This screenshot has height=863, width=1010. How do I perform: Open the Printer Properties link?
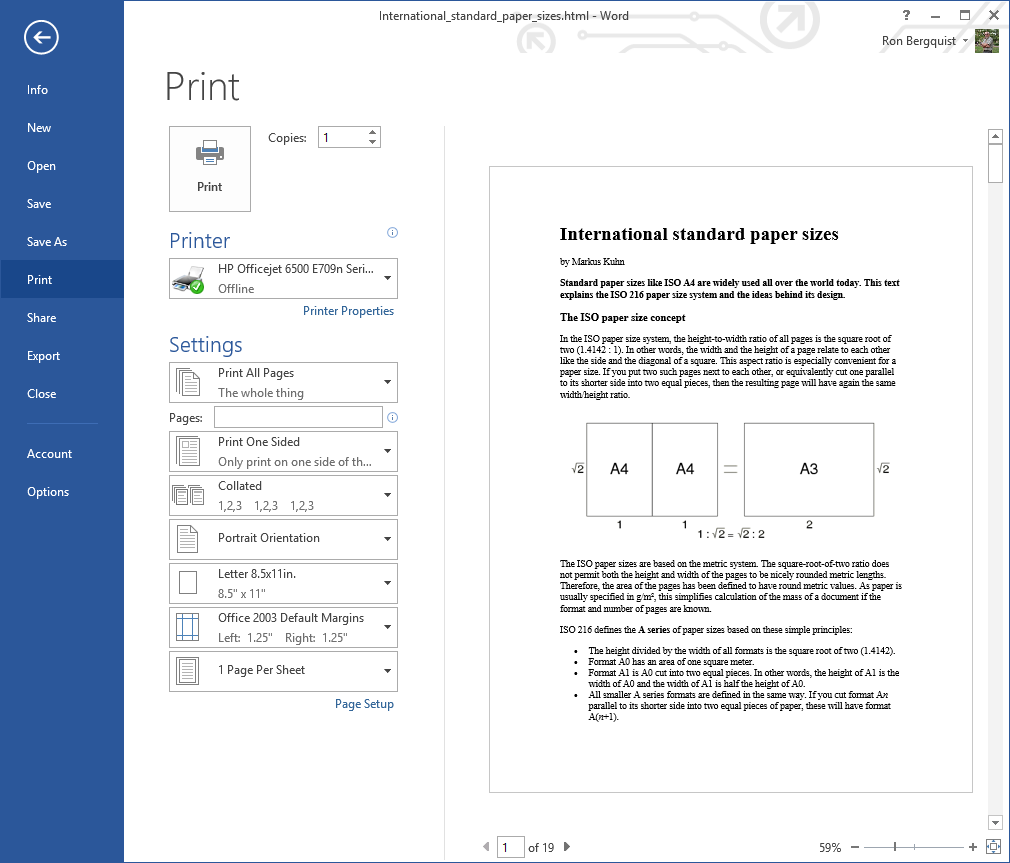pyautogui.click(x=348, y=311)
